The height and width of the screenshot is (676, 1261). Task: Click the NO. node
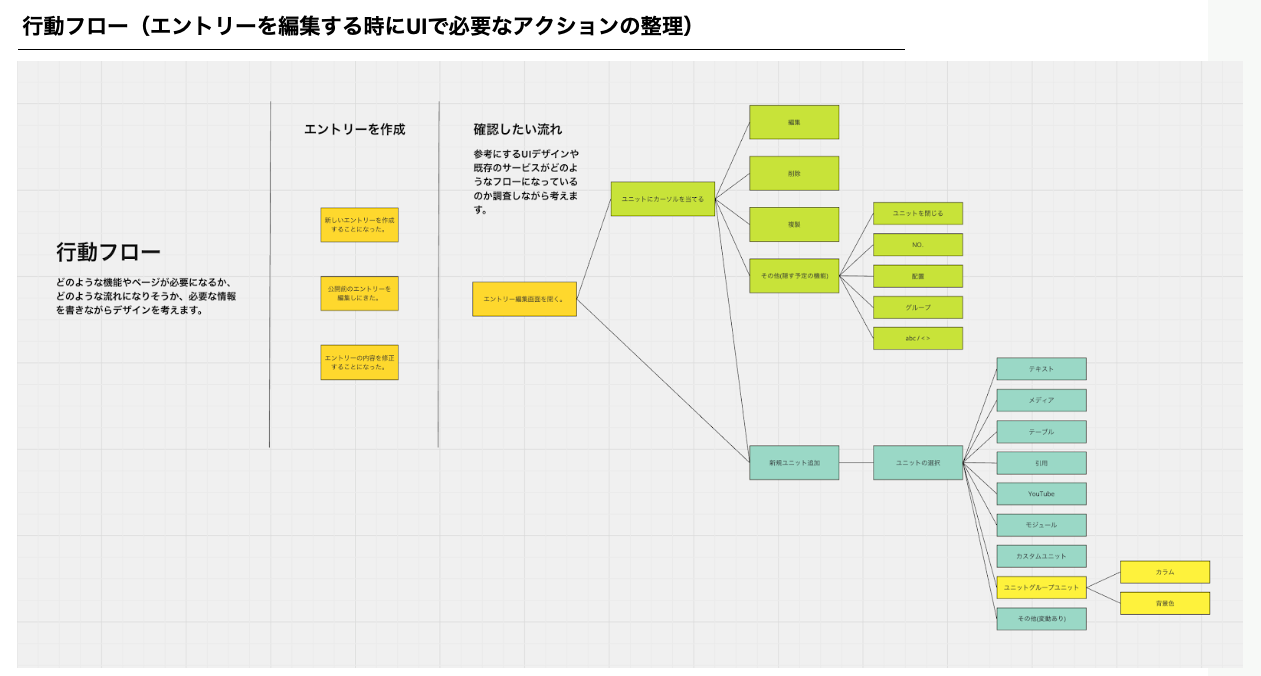(x=917, y=244)
